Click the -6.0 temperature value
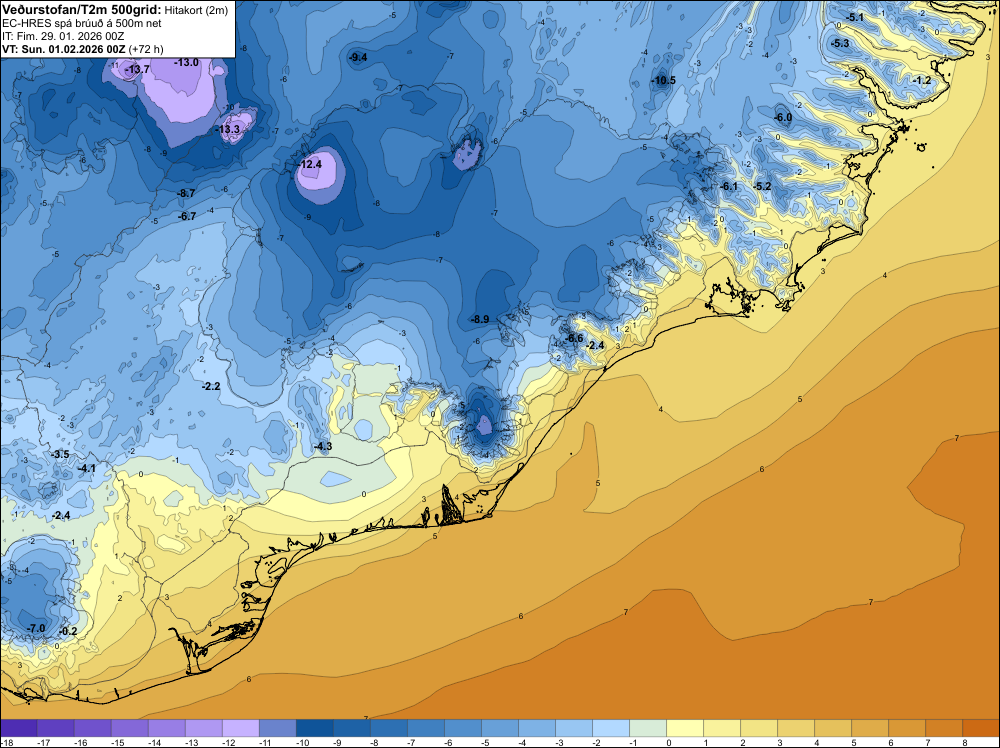The image size is (1000, 748). (x=783, y=118)
